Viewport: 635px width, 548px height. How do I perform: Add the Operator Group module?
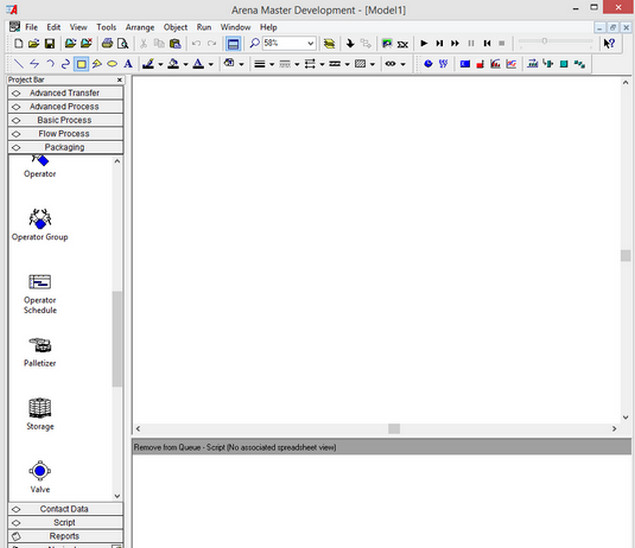[40, 225]
